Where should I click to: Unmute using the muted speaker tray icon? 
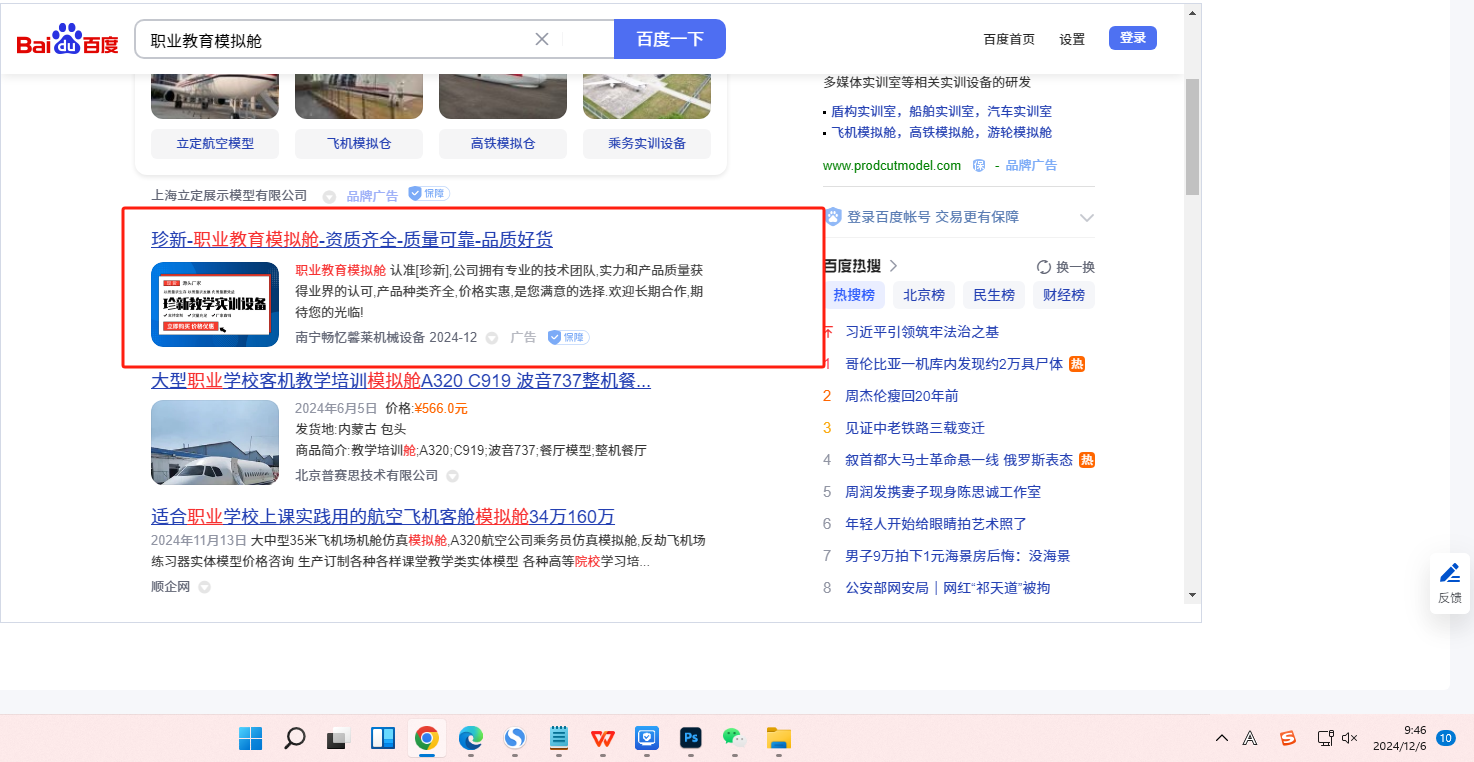tap(1349, 738)
